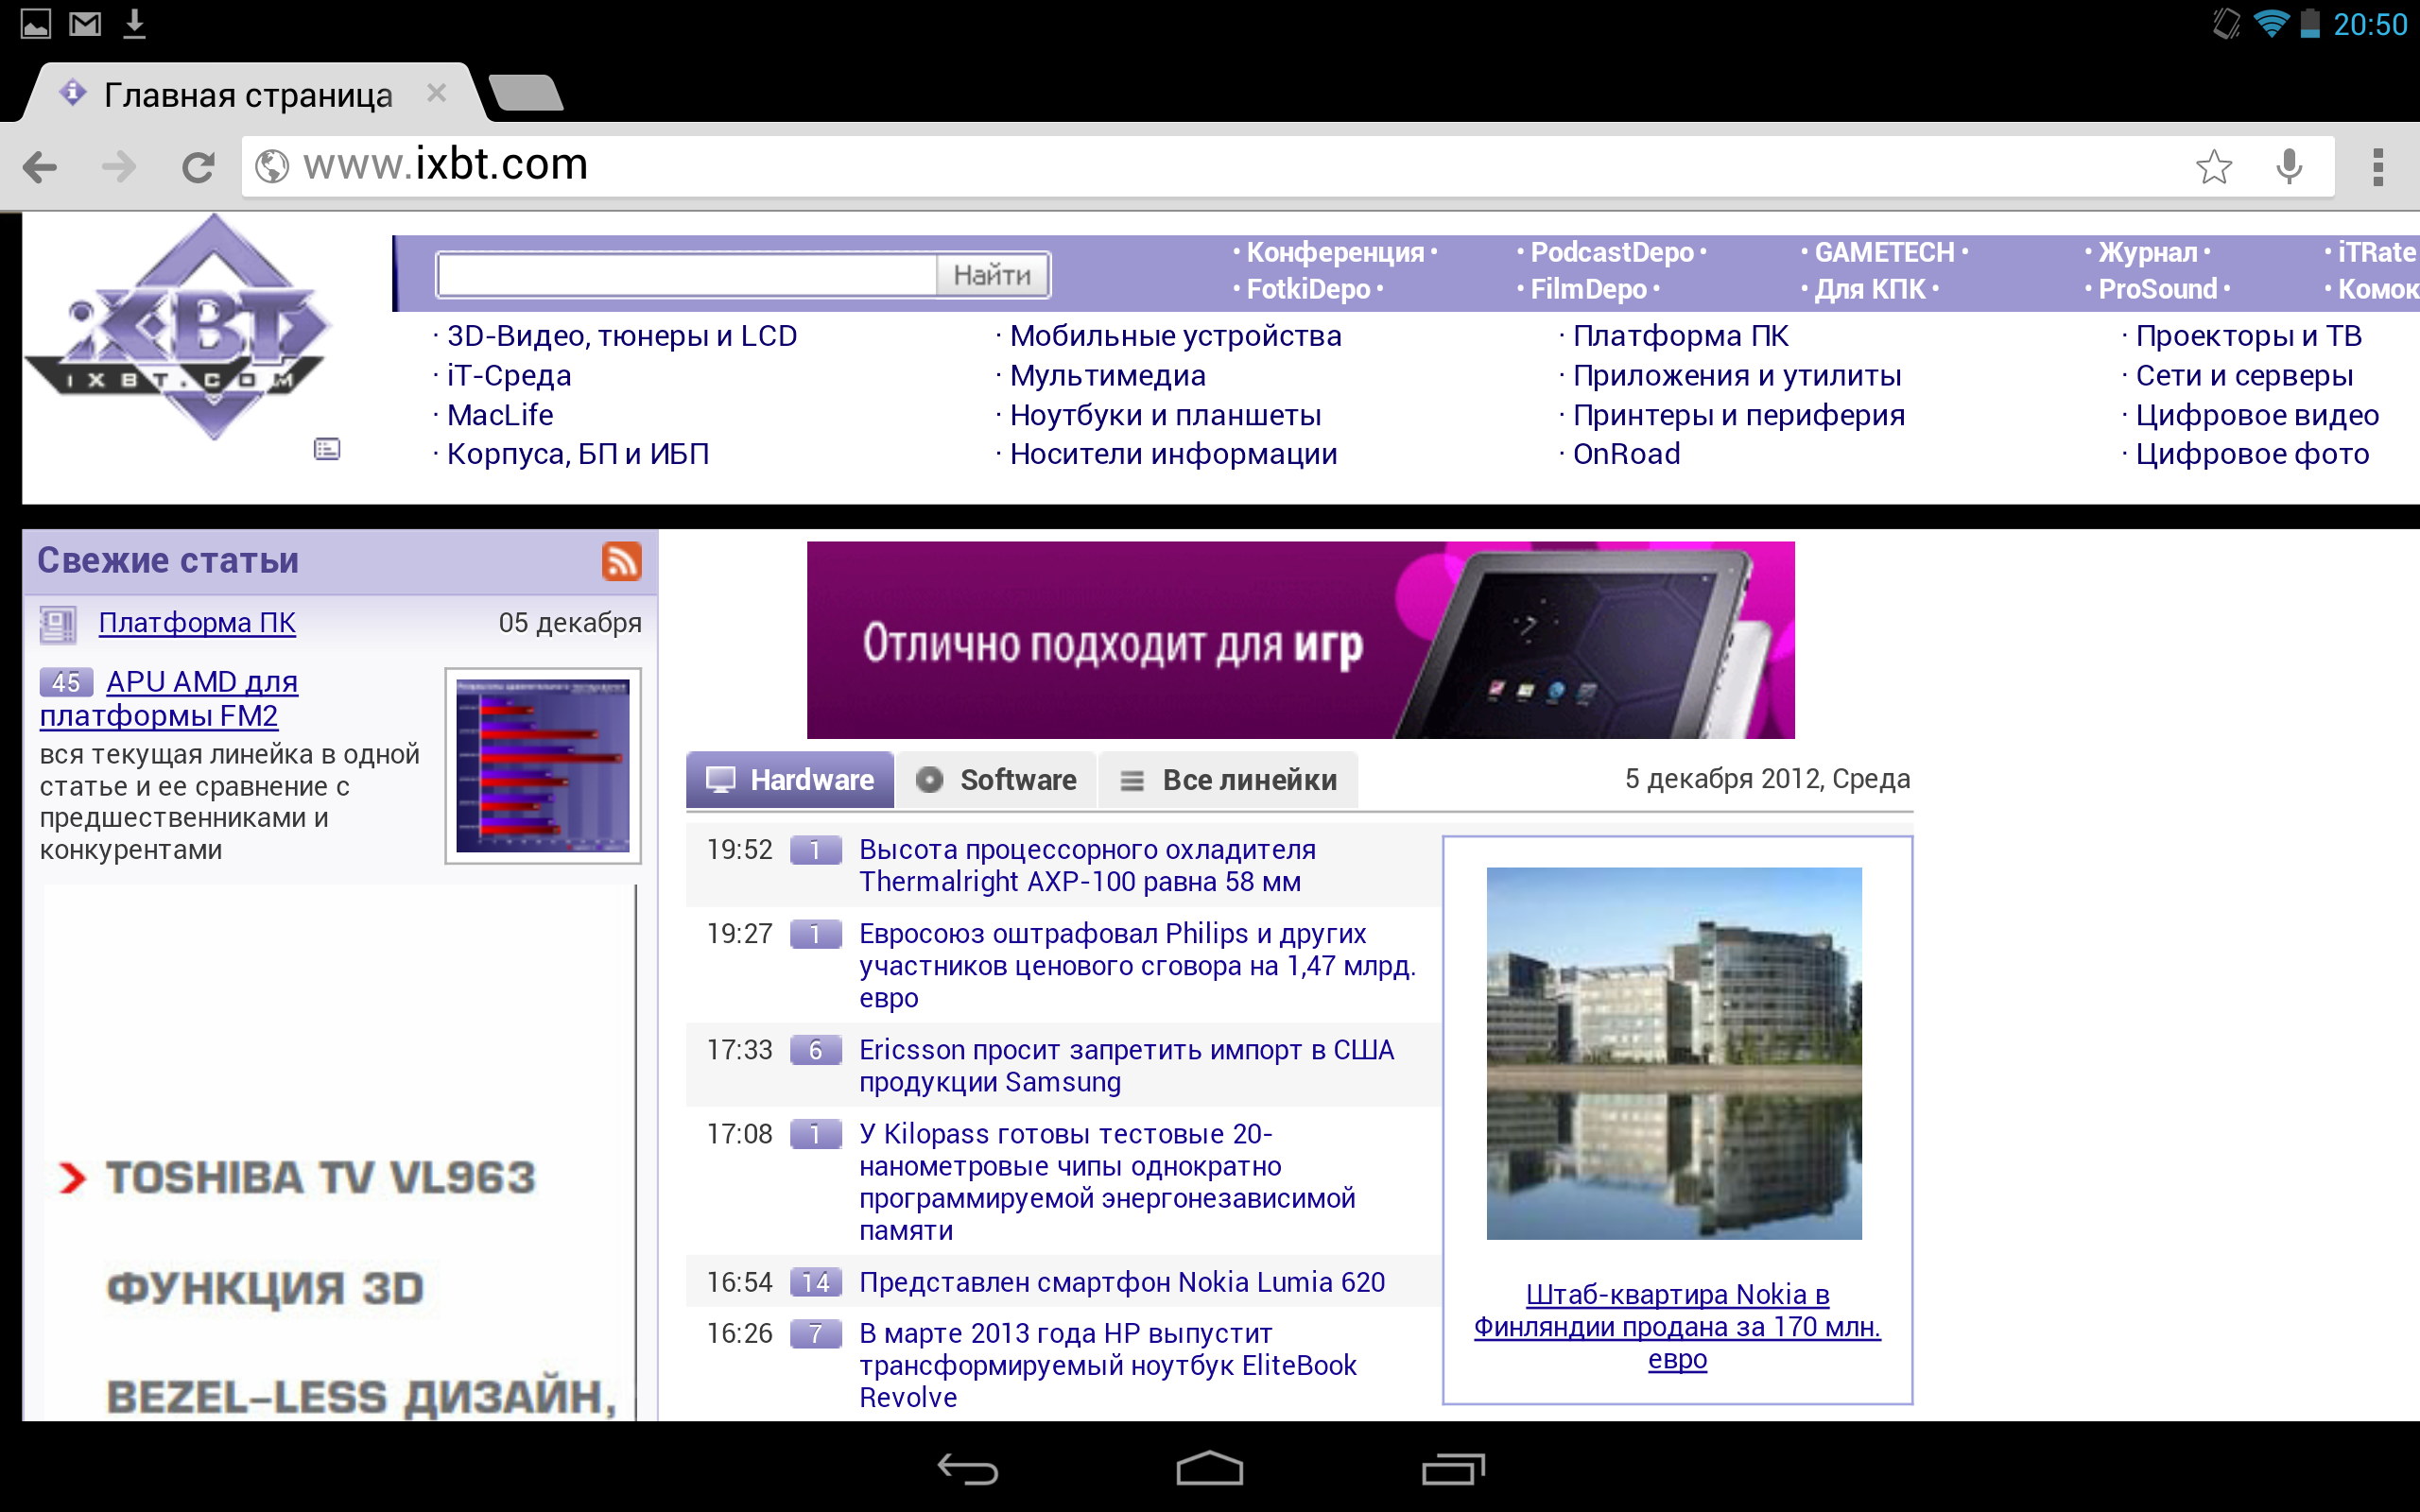Open the RSS feed icon
Screen dimensions: 2420x1512
point(621,561)
